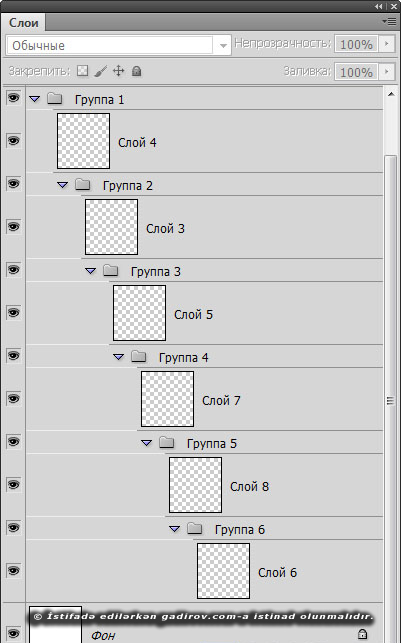
Task: Hide the Слой 4 layer
Action: (x=14, y=141)
